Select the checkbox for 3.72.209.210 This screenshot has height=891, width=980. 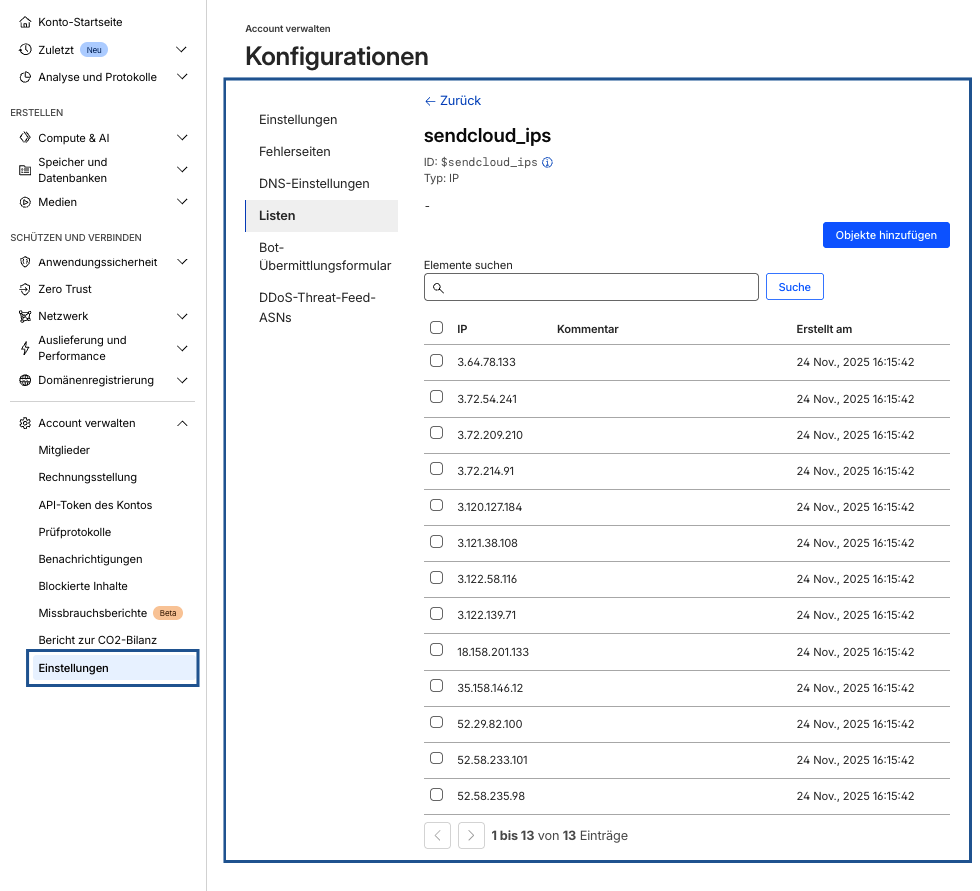click(436, 432)
